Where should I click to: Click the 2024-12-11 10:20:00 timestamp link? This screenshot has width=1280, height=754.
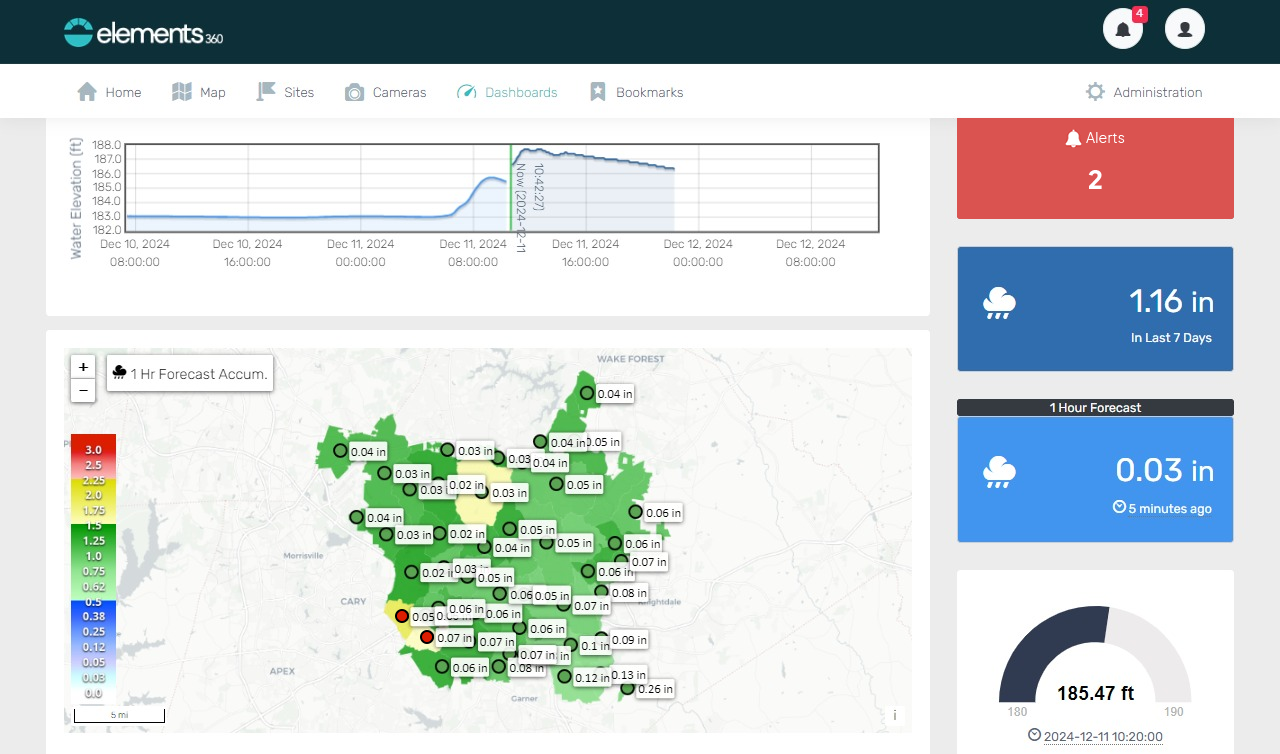click(x=1102, y=737)
